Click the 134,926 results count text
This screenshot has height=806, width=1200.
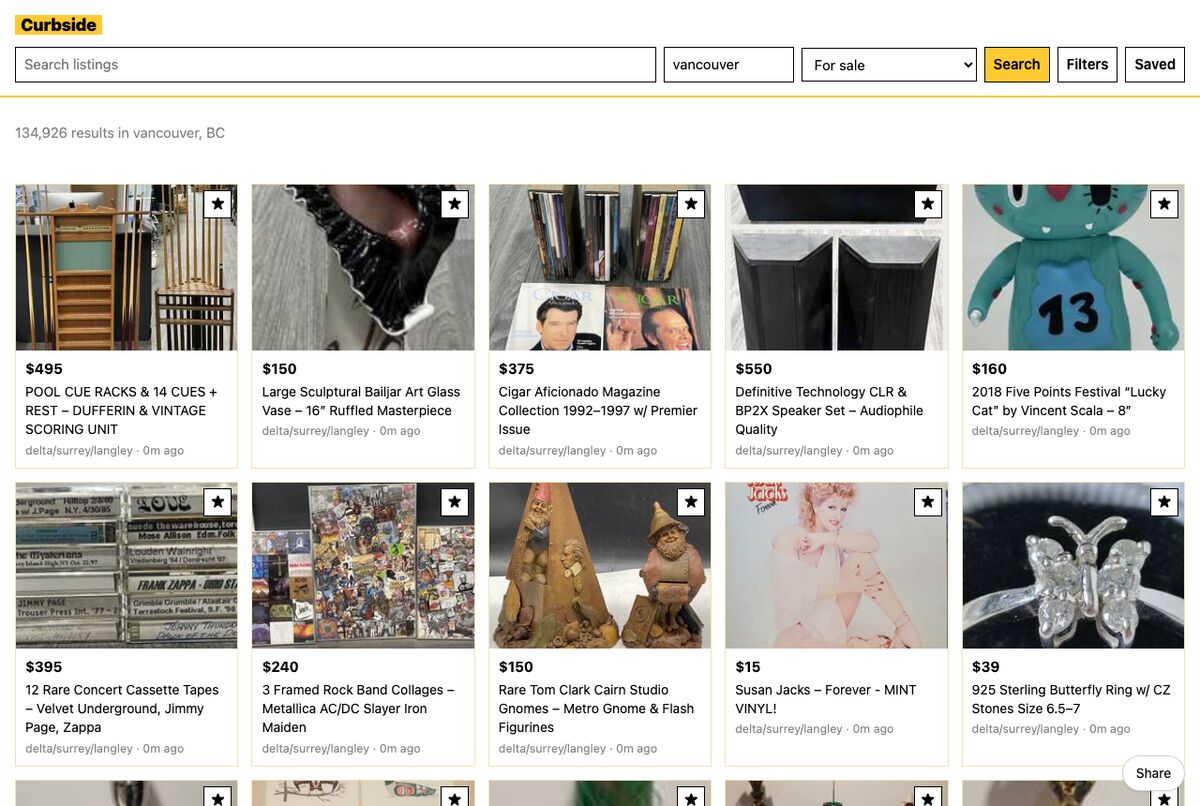(120, 132)
